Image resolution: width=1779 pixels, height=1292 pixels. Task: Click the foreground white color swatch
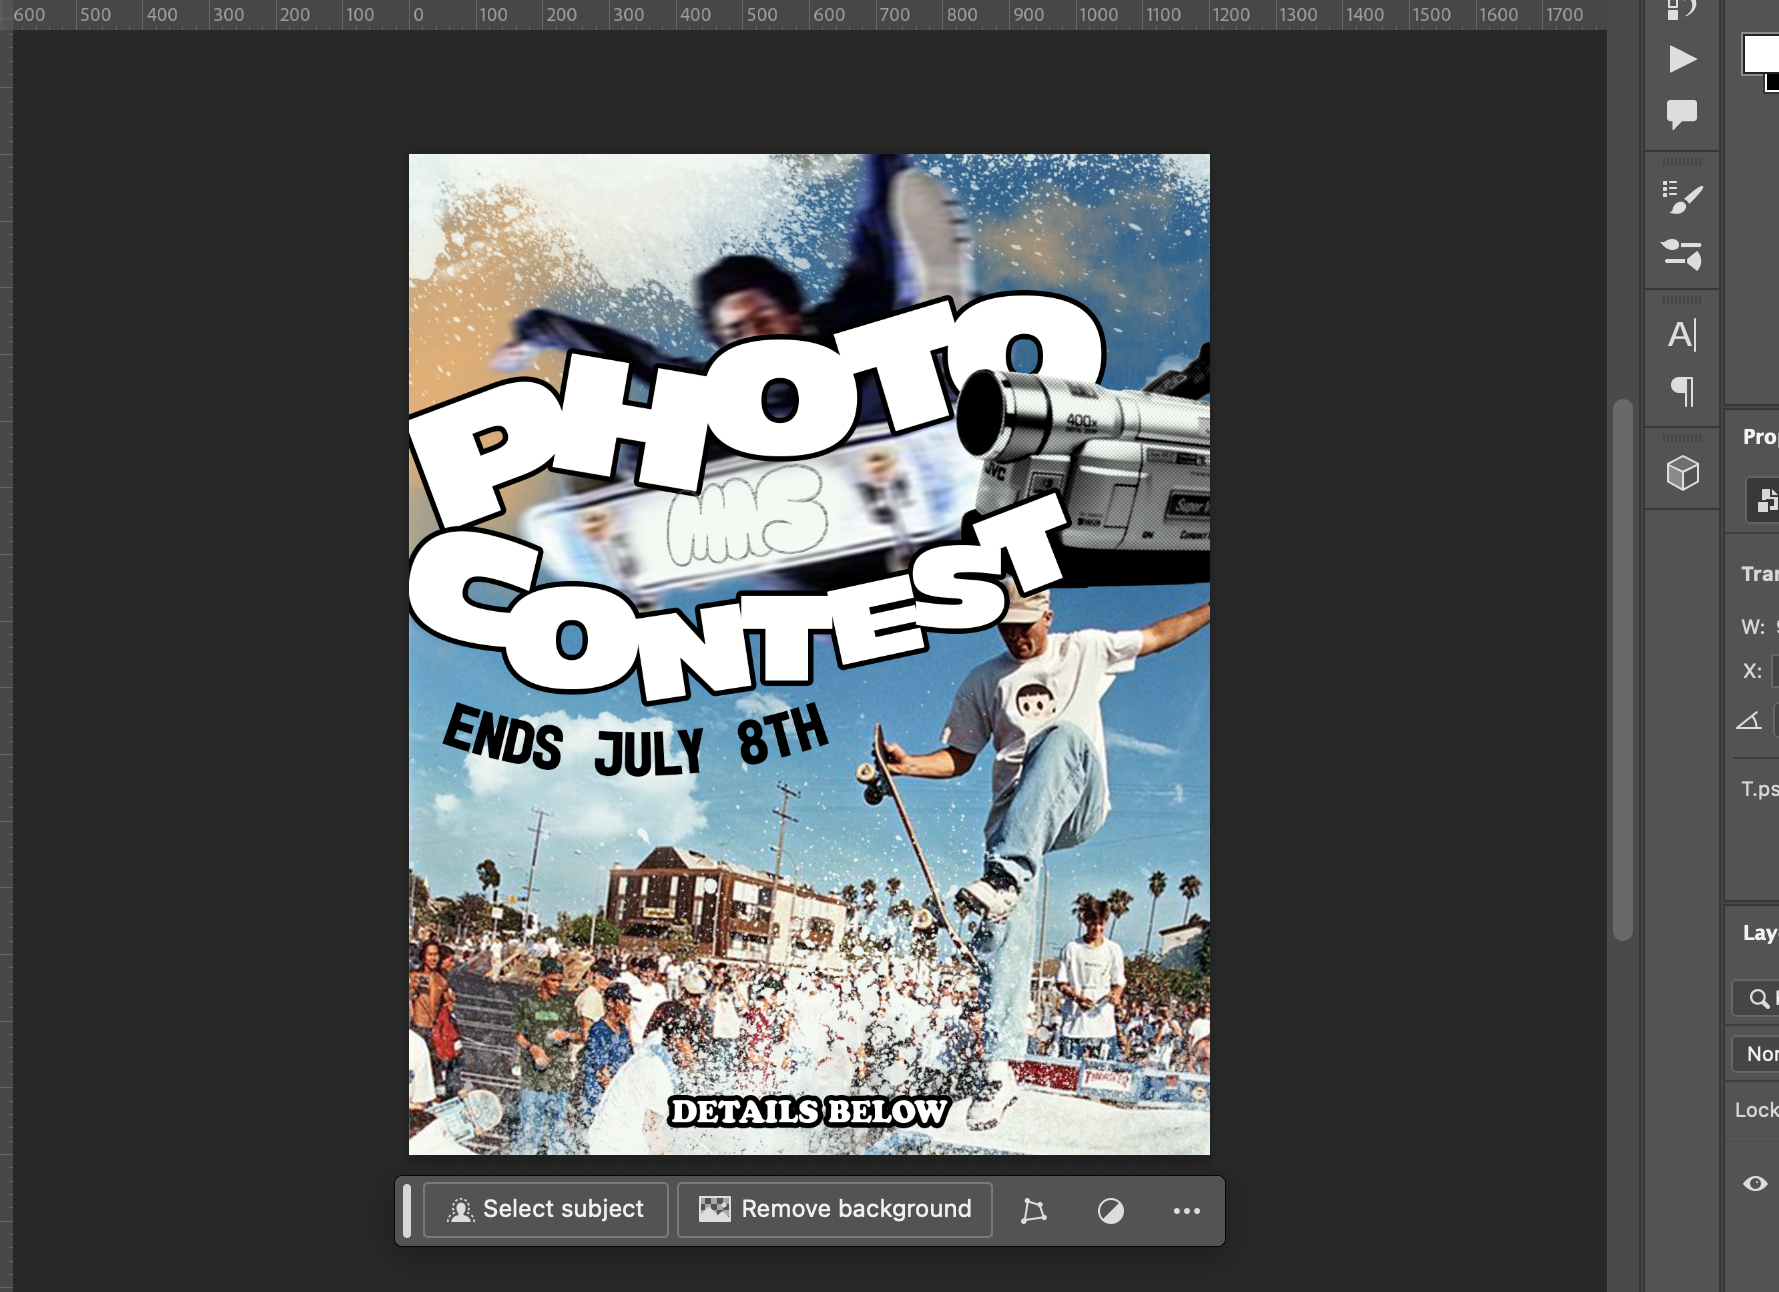click(1760, 53)
